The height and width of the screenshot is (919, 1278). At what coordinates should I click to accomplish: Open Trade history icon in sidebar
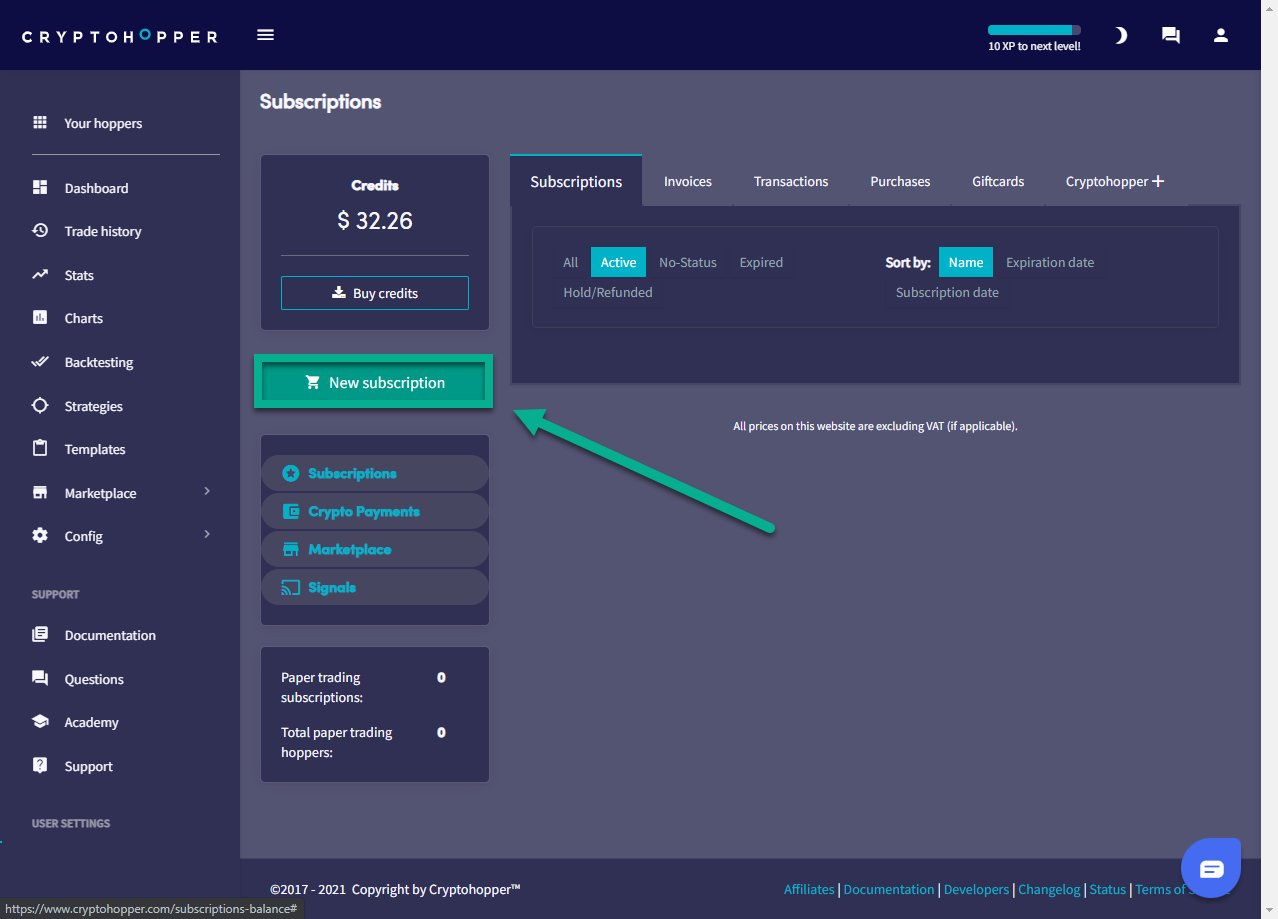coord(40,231)
